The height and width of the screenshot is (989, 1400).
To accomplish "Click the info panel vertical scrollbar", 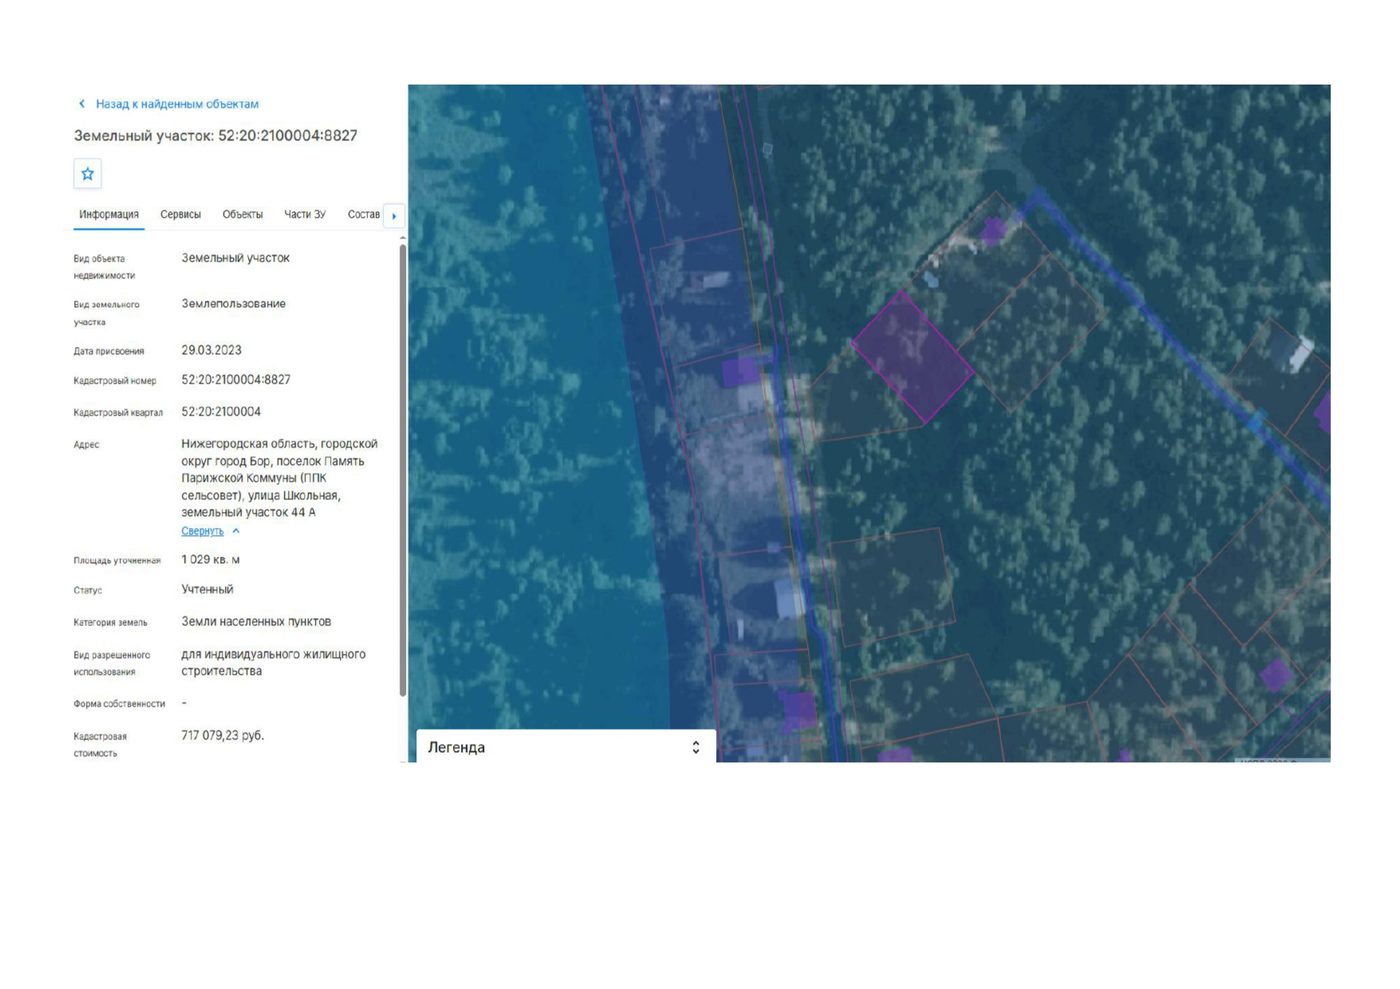I will 403,470.
